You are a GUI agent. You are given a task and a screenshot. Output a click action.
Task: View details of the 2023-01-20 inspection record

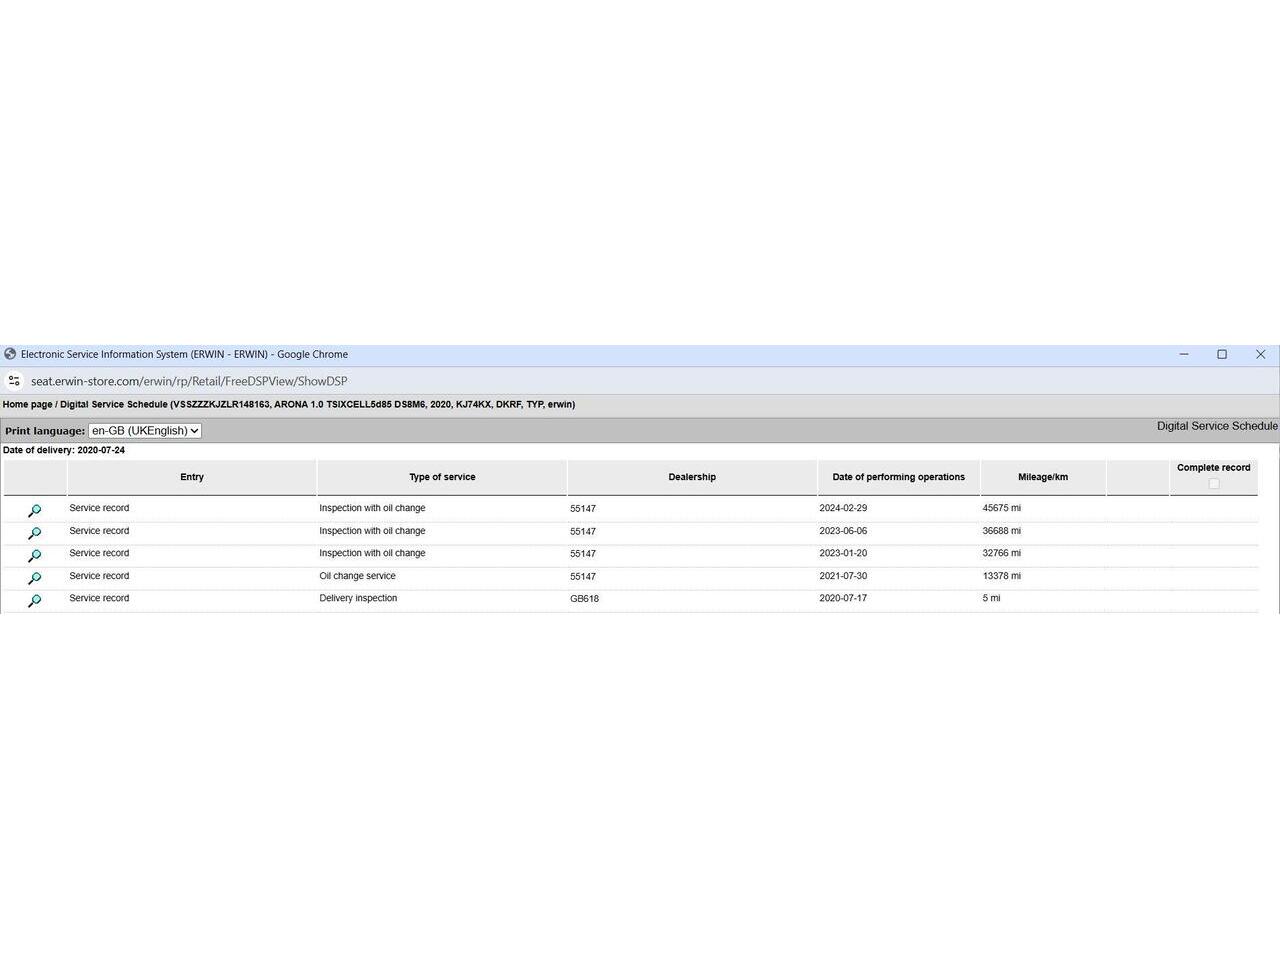pyautogui.click(x=34, y=556)
